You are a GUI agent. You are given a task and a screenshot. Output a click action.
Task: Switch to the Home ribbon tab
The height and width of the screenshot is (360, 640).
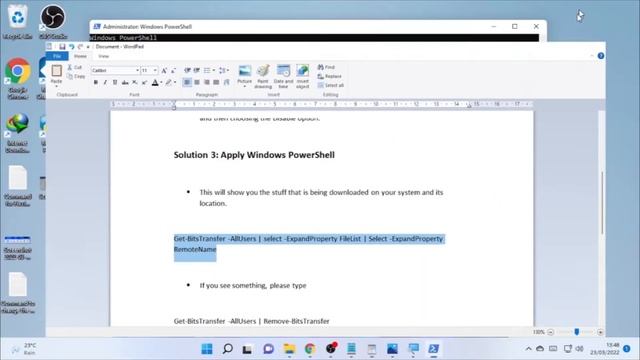pyautogui.click(x=80, y=56)
